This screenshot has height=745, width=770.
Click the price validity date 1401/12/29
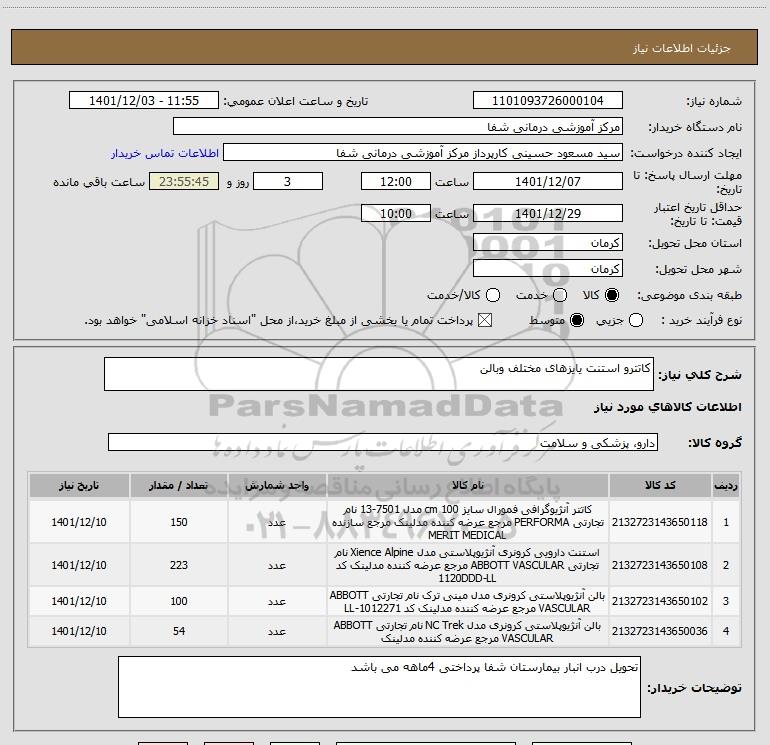[x=548, y=213]
